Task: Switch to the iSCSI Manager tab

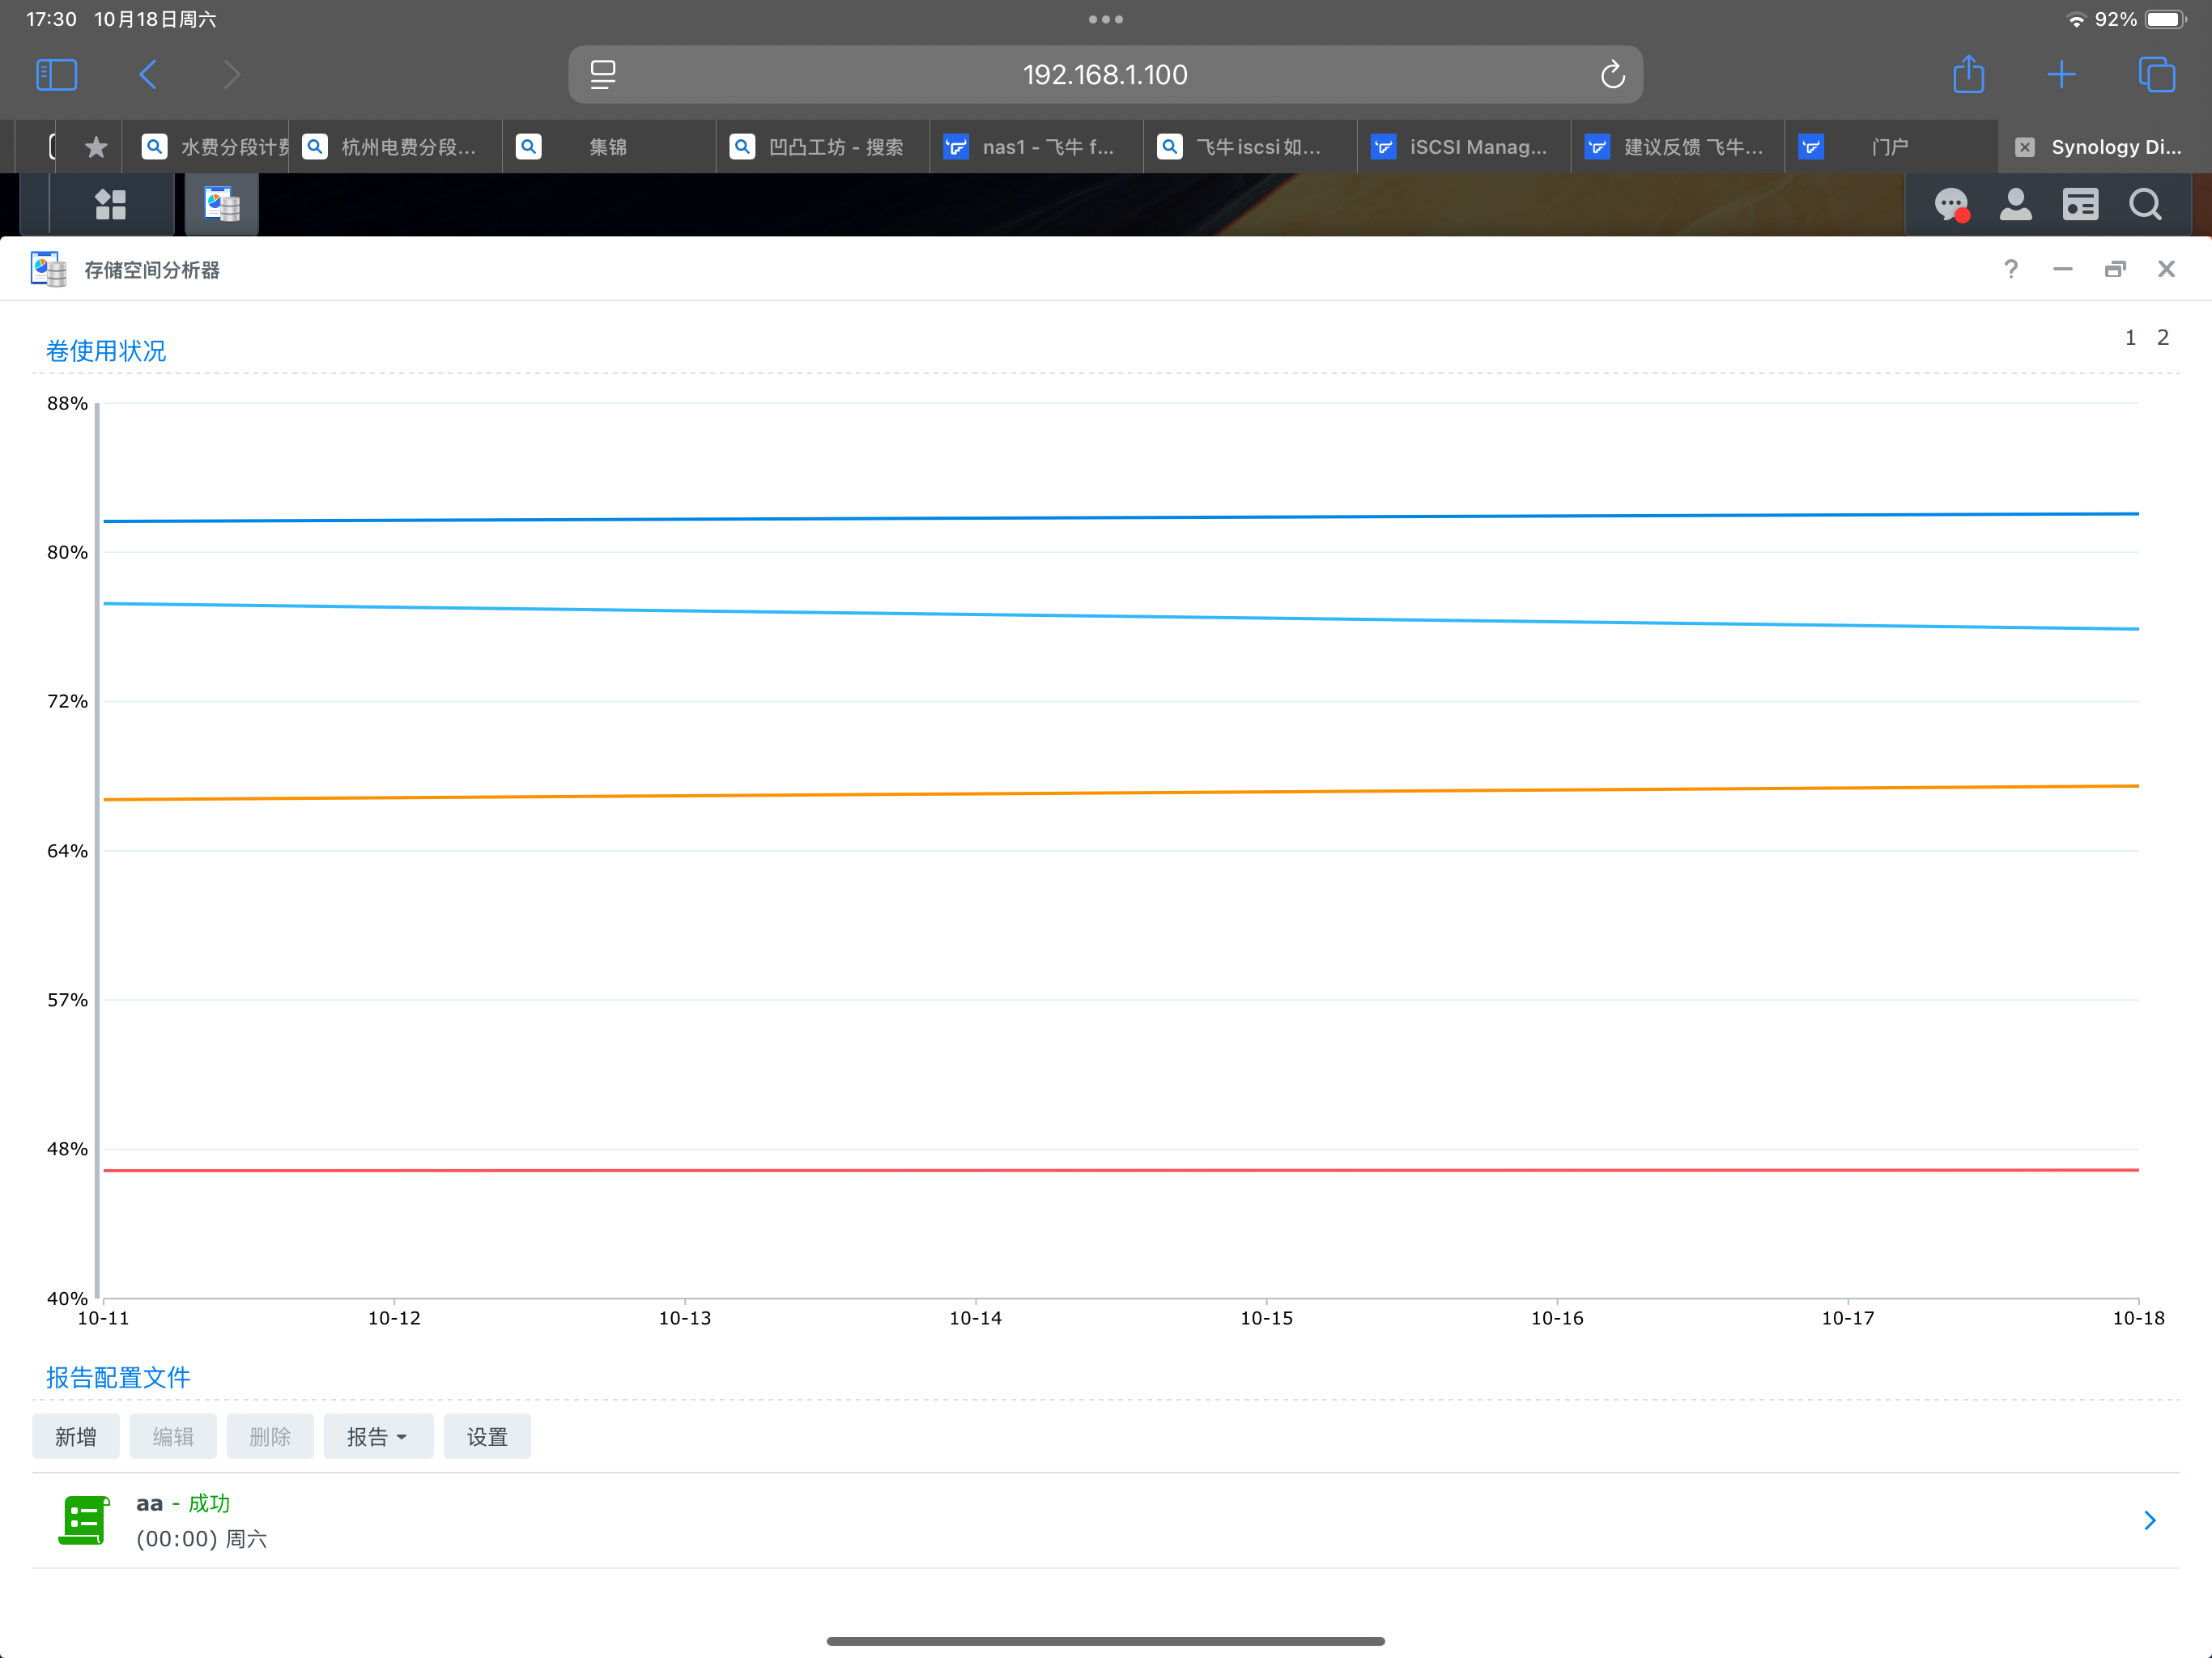Action: [1463, 147]
